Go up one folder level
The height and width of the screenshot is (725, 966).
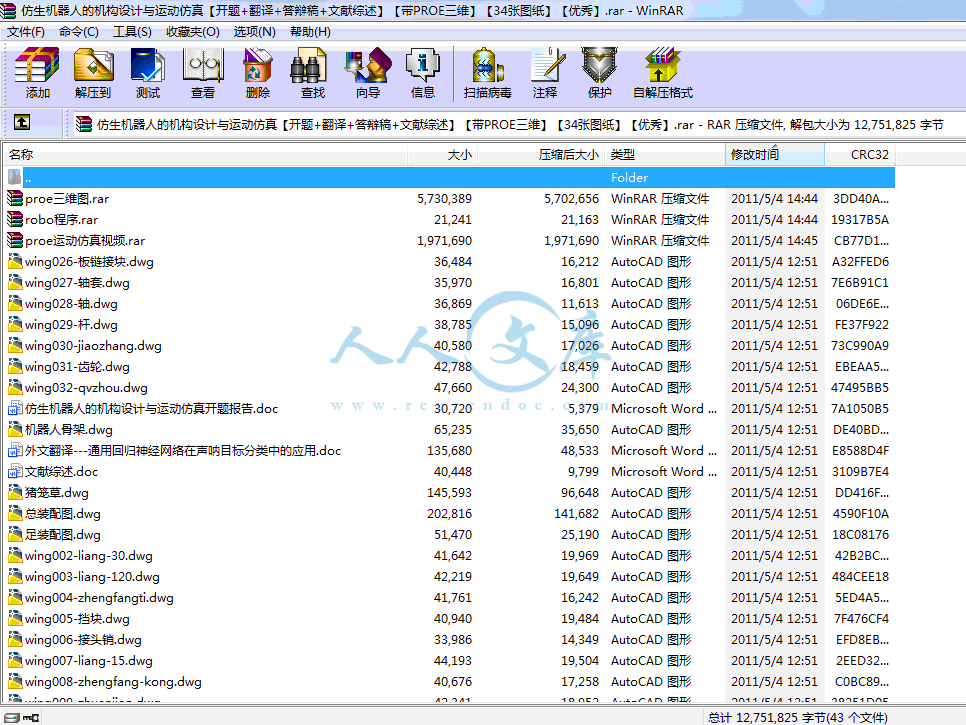point(22,123)
